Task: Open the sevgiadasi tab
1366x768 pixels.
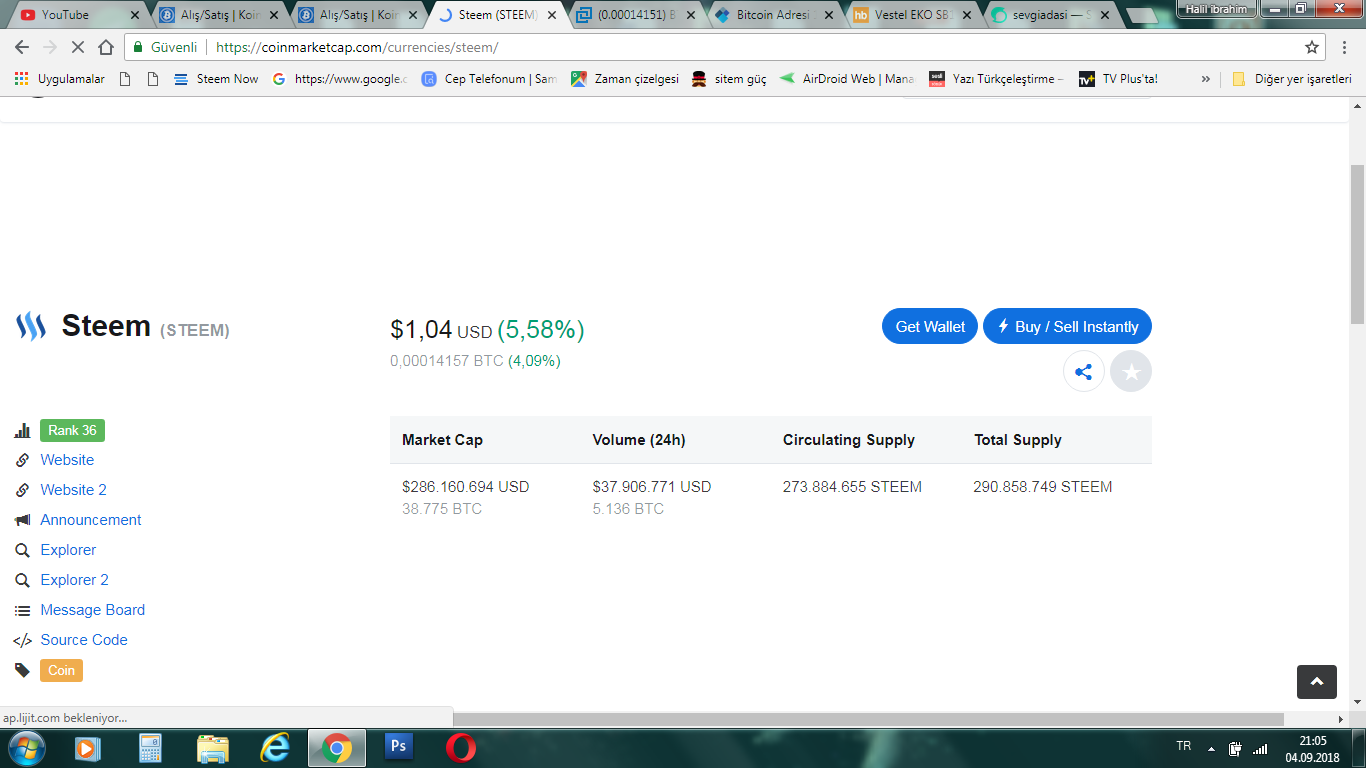Action: click(1052, 15)
